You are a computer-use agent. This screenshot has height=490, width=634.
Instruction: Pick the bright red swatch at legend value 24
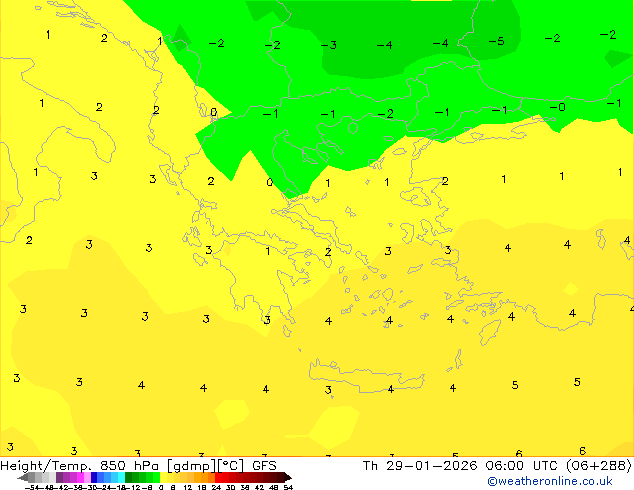pyautogui.click(x=218, y=477)
